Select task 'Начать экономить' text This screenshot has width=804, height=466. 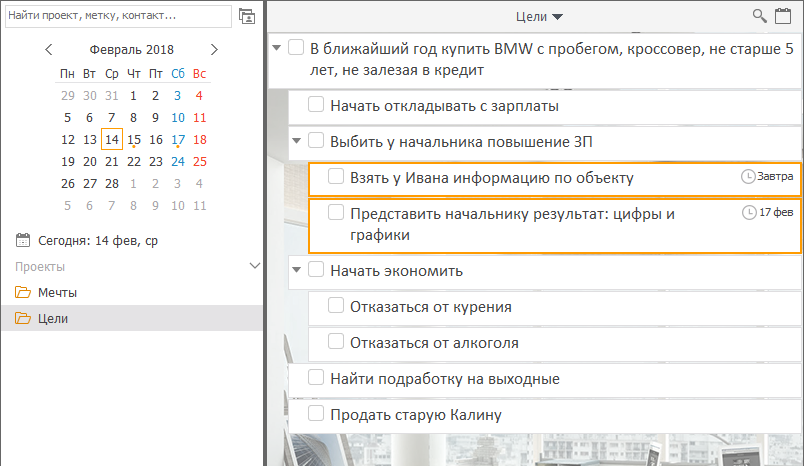click(396, 271)
